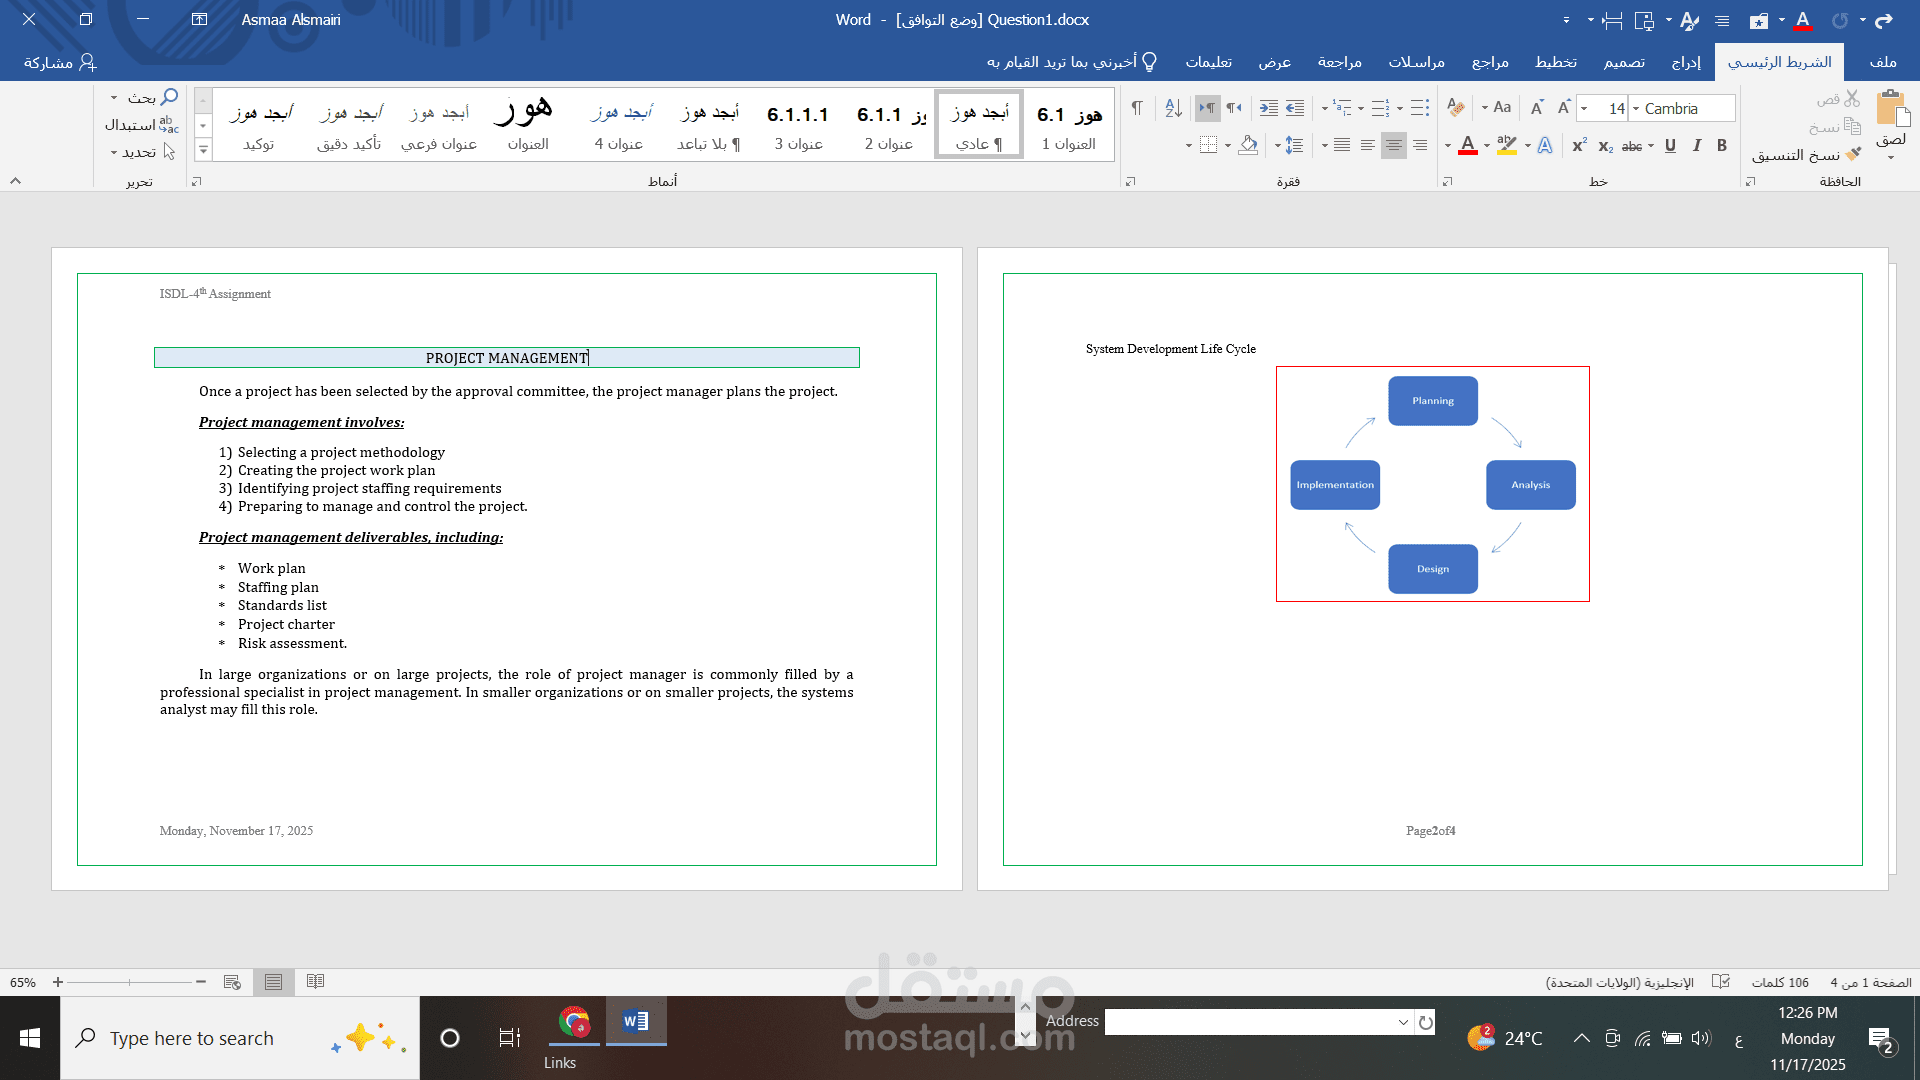The image size is (1920, 1080).
Task: Apply superscript formatting
Action: (1579, 146)
